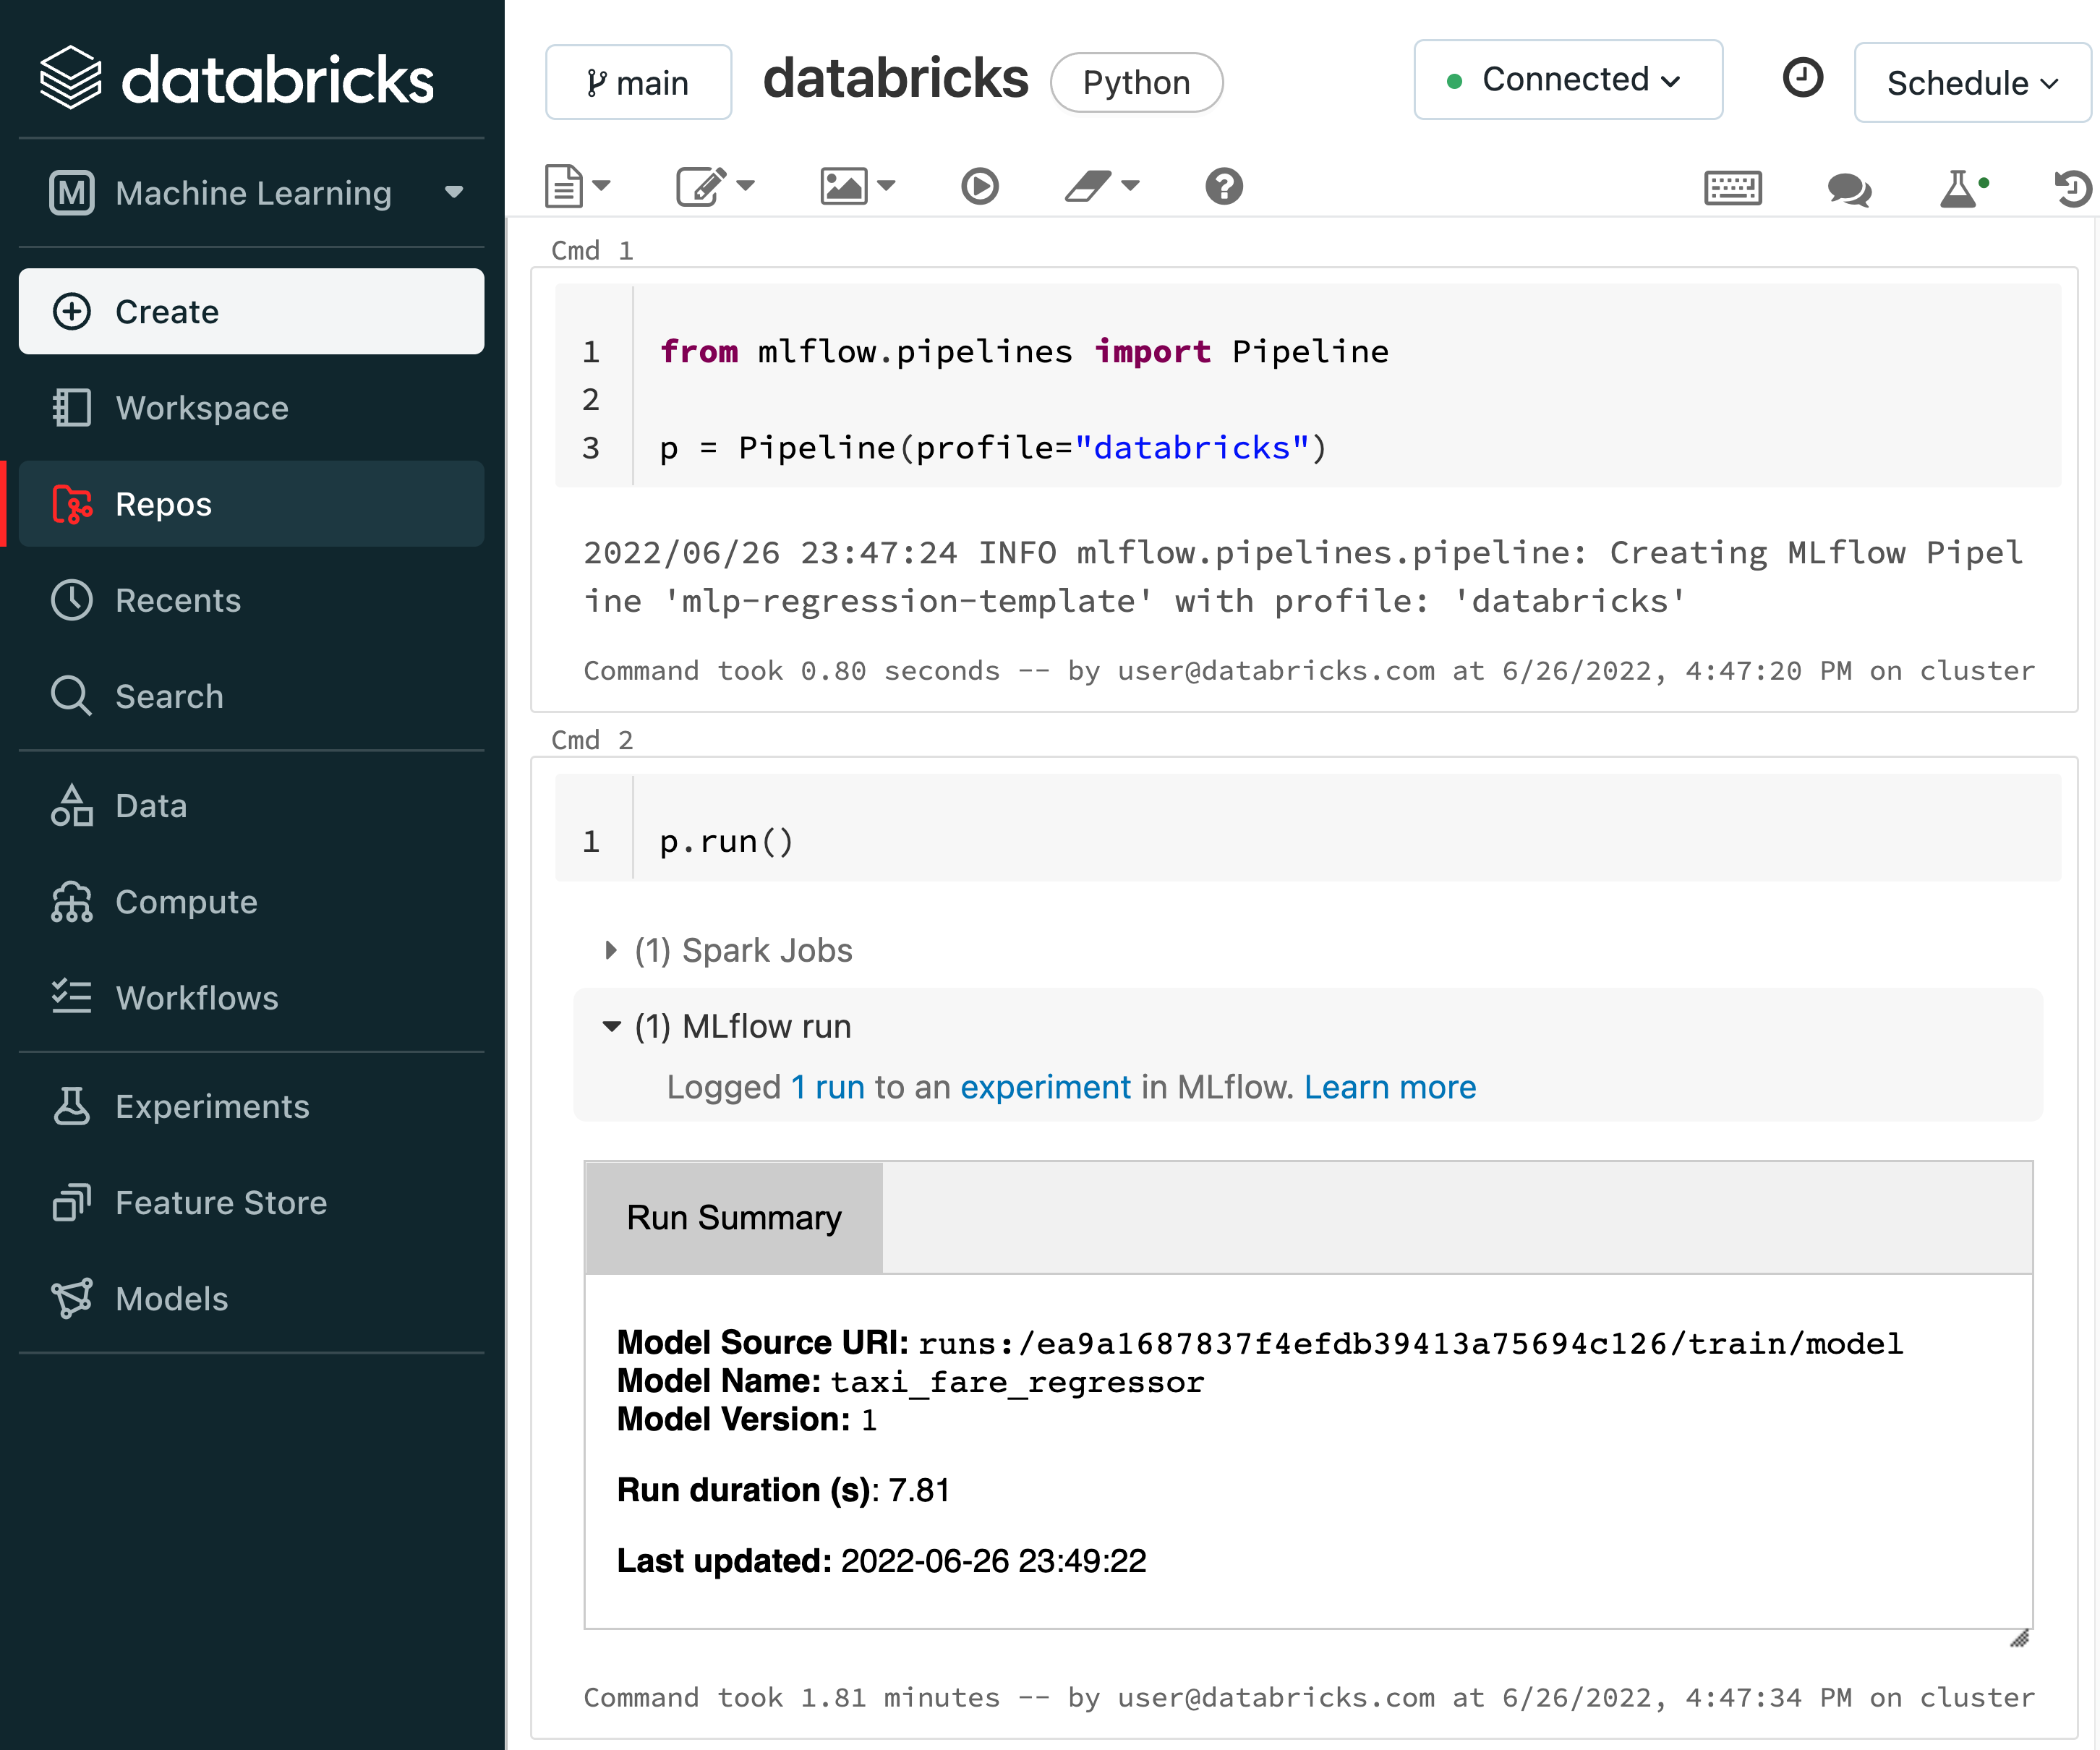This screenshot has width=2100, height=1750.
Task: Select the Run Summary tab
Action: pyautogui.click(x=734, y=1218)
